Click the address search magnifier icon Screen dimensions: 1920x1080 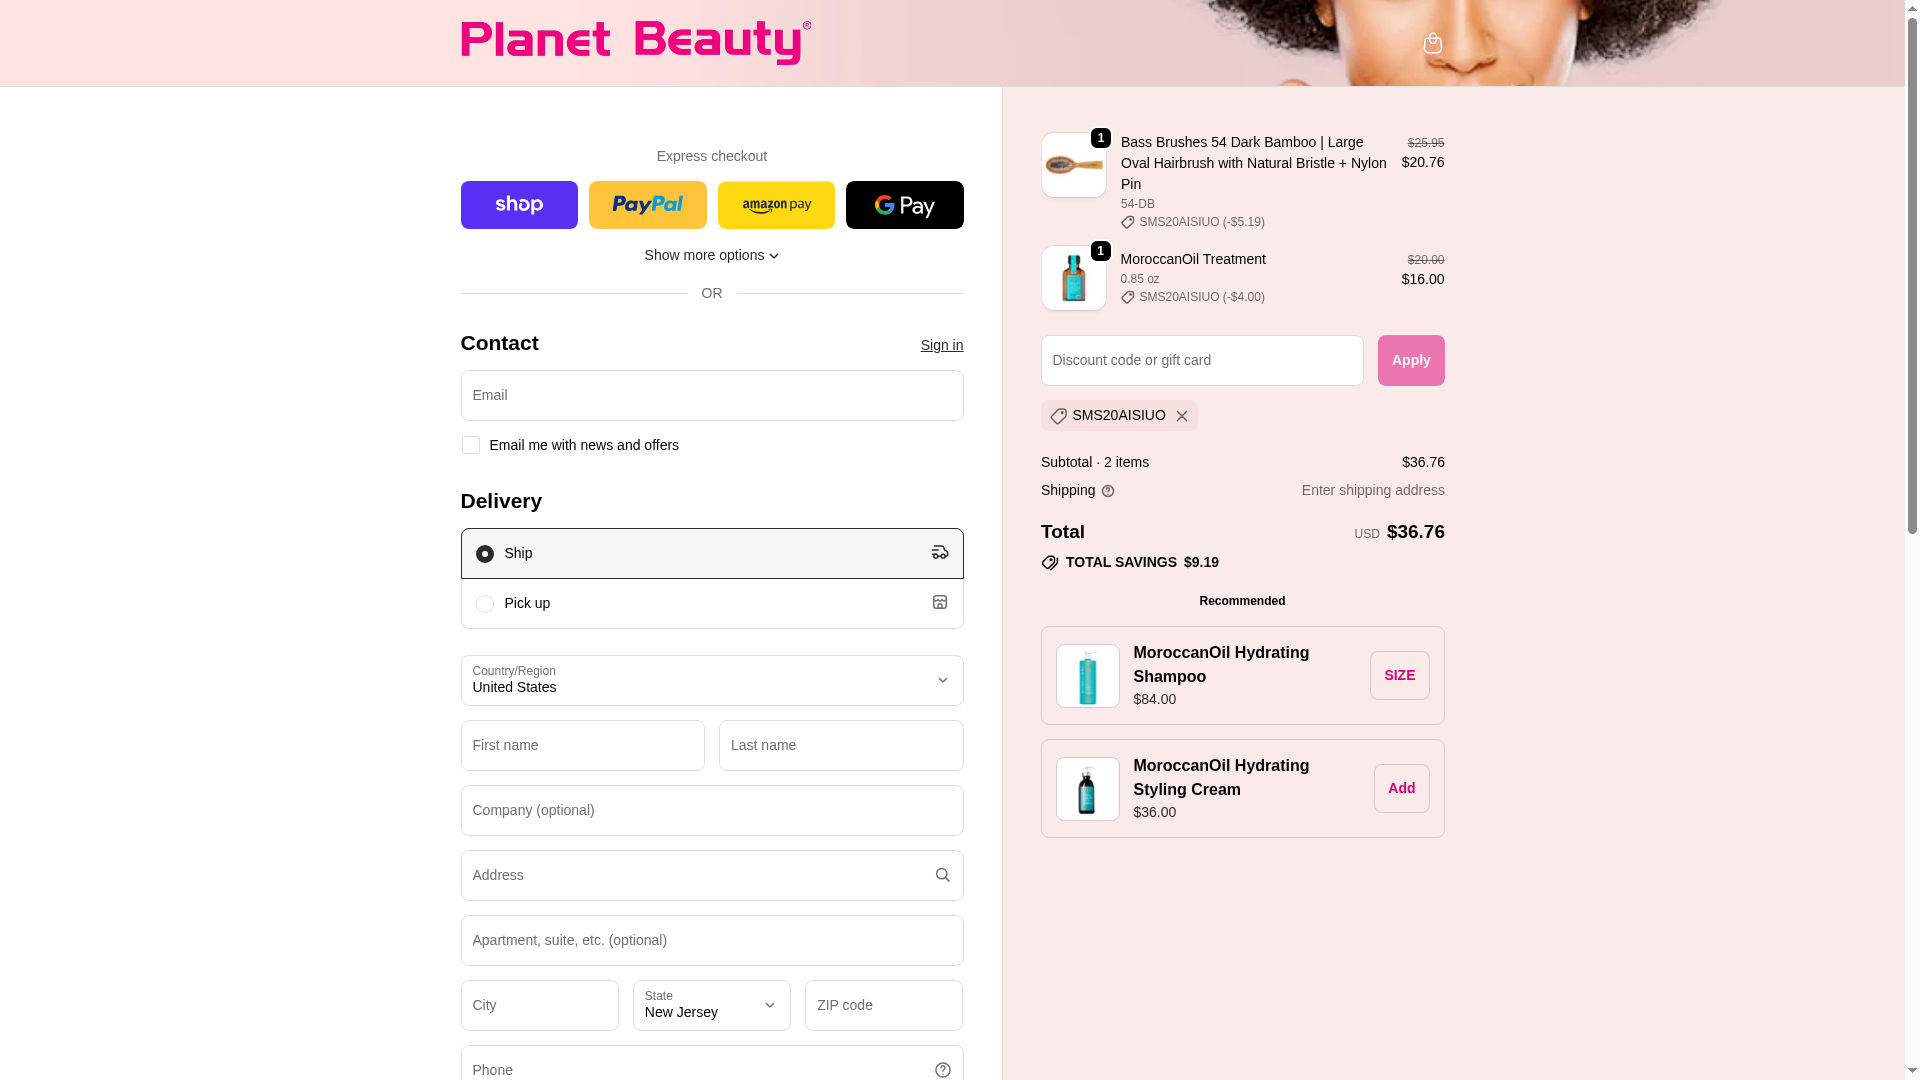coord(942,875)
